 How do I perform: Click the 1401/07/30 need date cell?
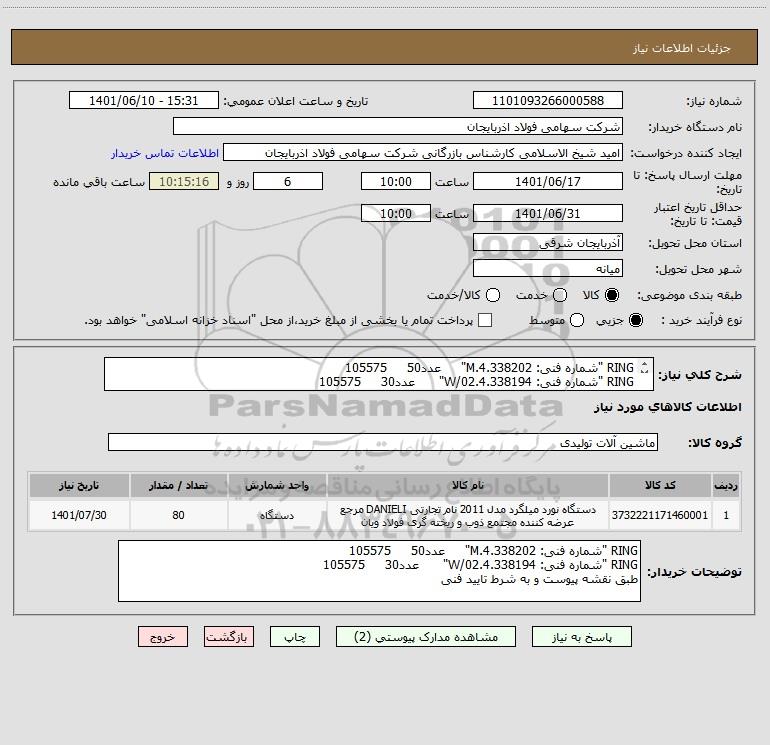(x=79, y=515)
